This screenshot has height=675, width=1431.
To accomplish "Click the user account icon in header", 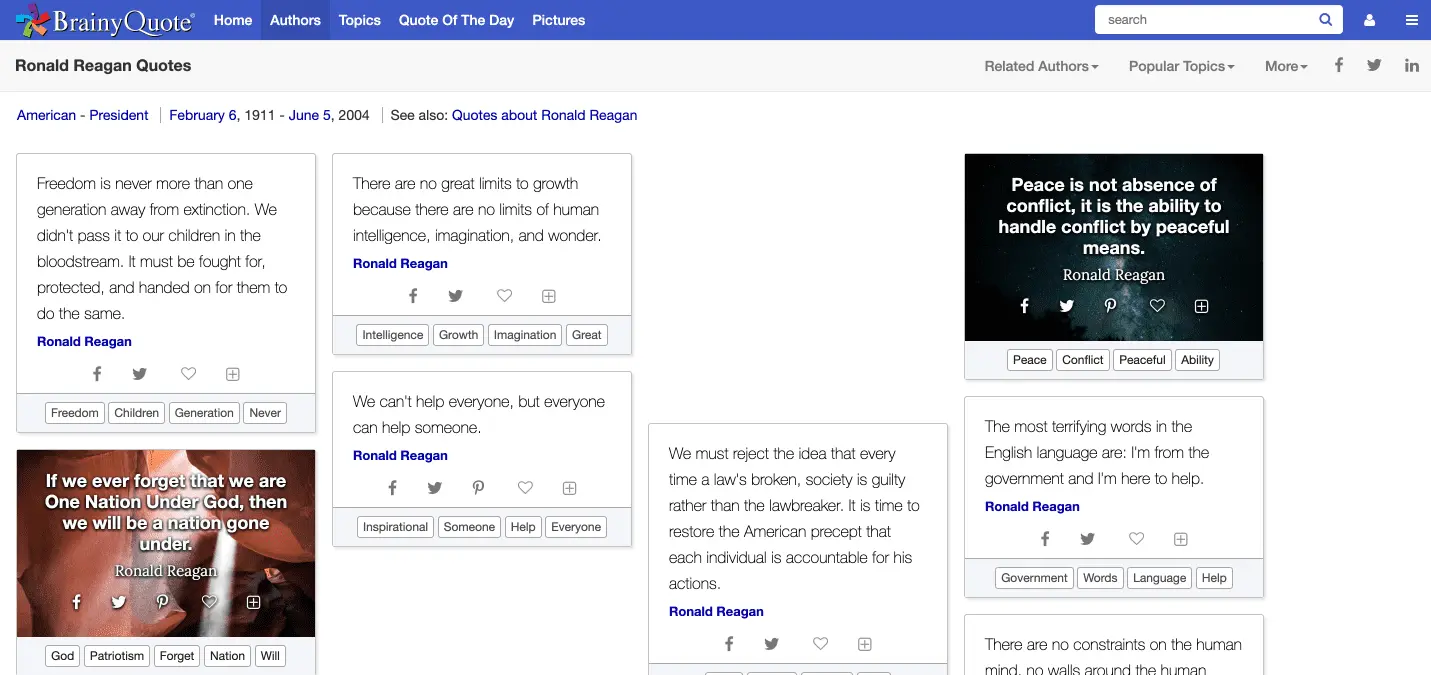I will (x=1369, y=20).
